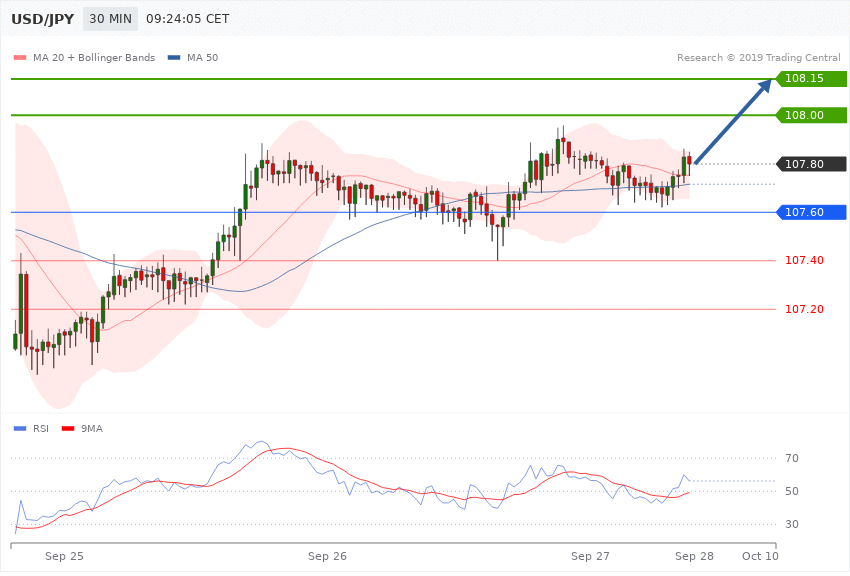Click the 107.80 current price label
The image size is (850, 576).
point(811,164)
